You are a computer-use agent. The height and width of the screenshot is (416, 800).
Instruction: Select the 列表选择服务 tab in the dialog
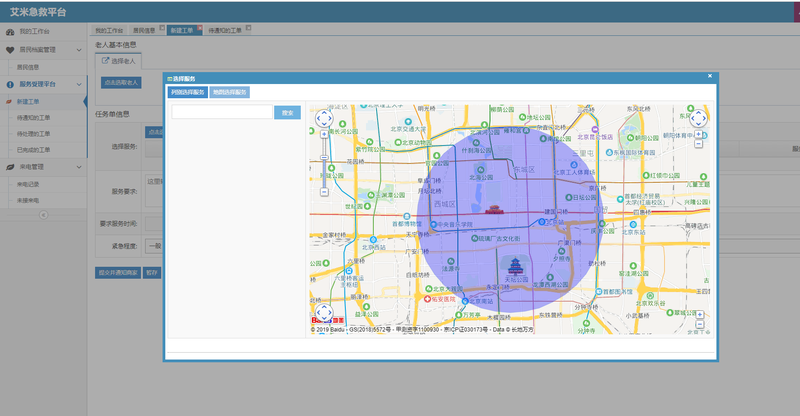[188, 92]
